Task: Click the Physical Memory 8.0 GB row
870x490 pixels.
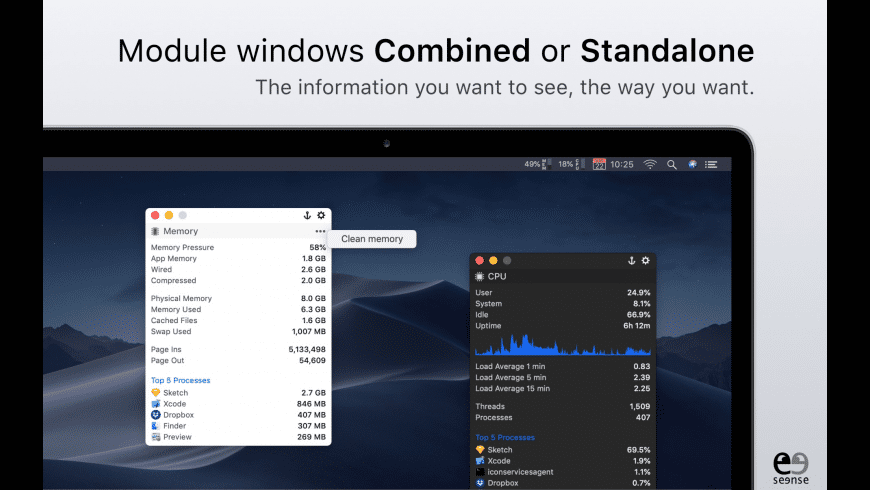Action: (238, 298)
